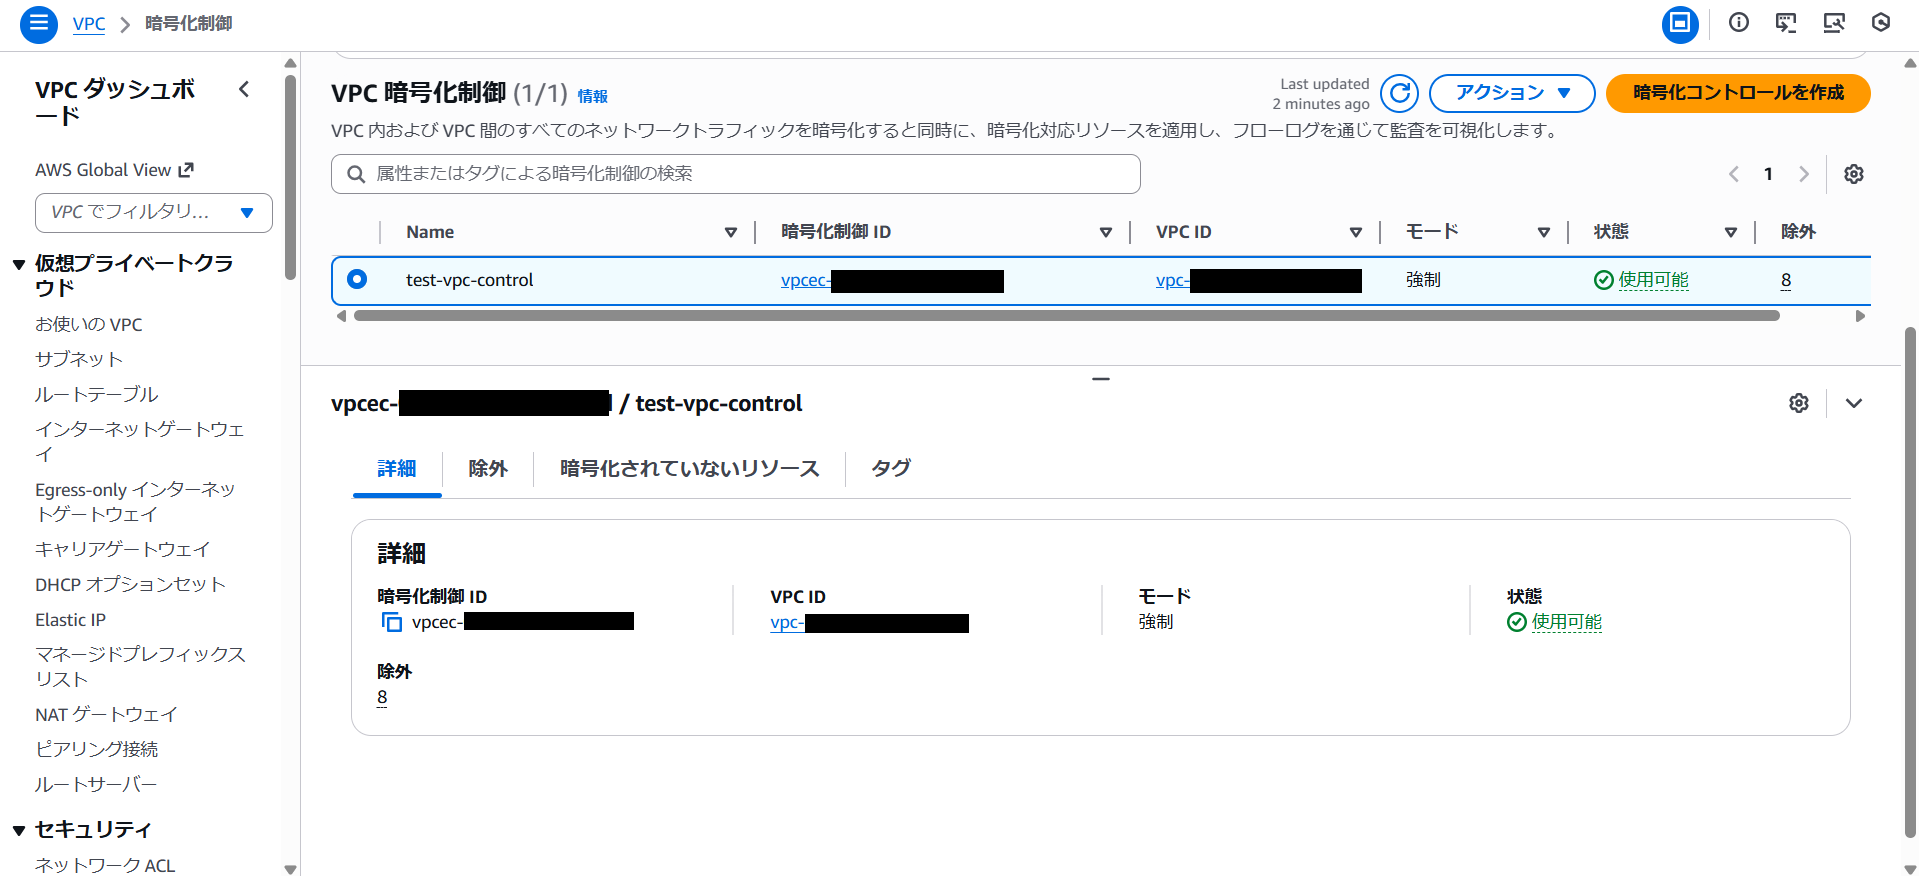Open the hamburger navigation menu
This screenshot has height=876, width=1919.
[x=38, y=23]
